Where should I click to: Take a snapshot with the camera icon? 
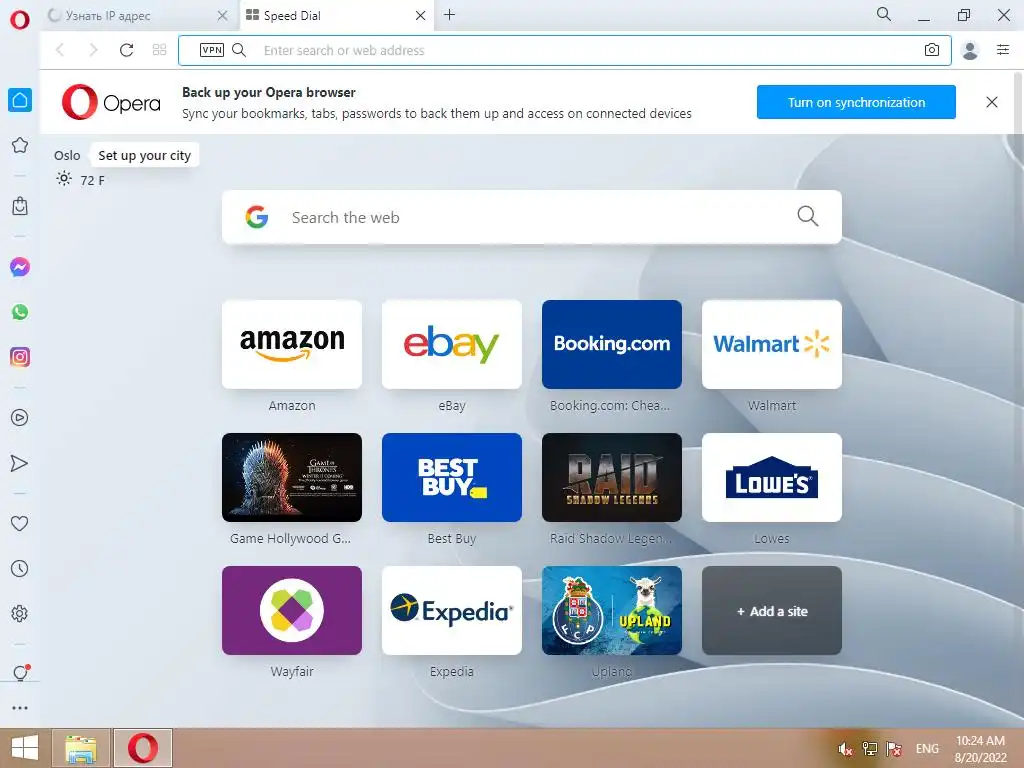point(932,50)
